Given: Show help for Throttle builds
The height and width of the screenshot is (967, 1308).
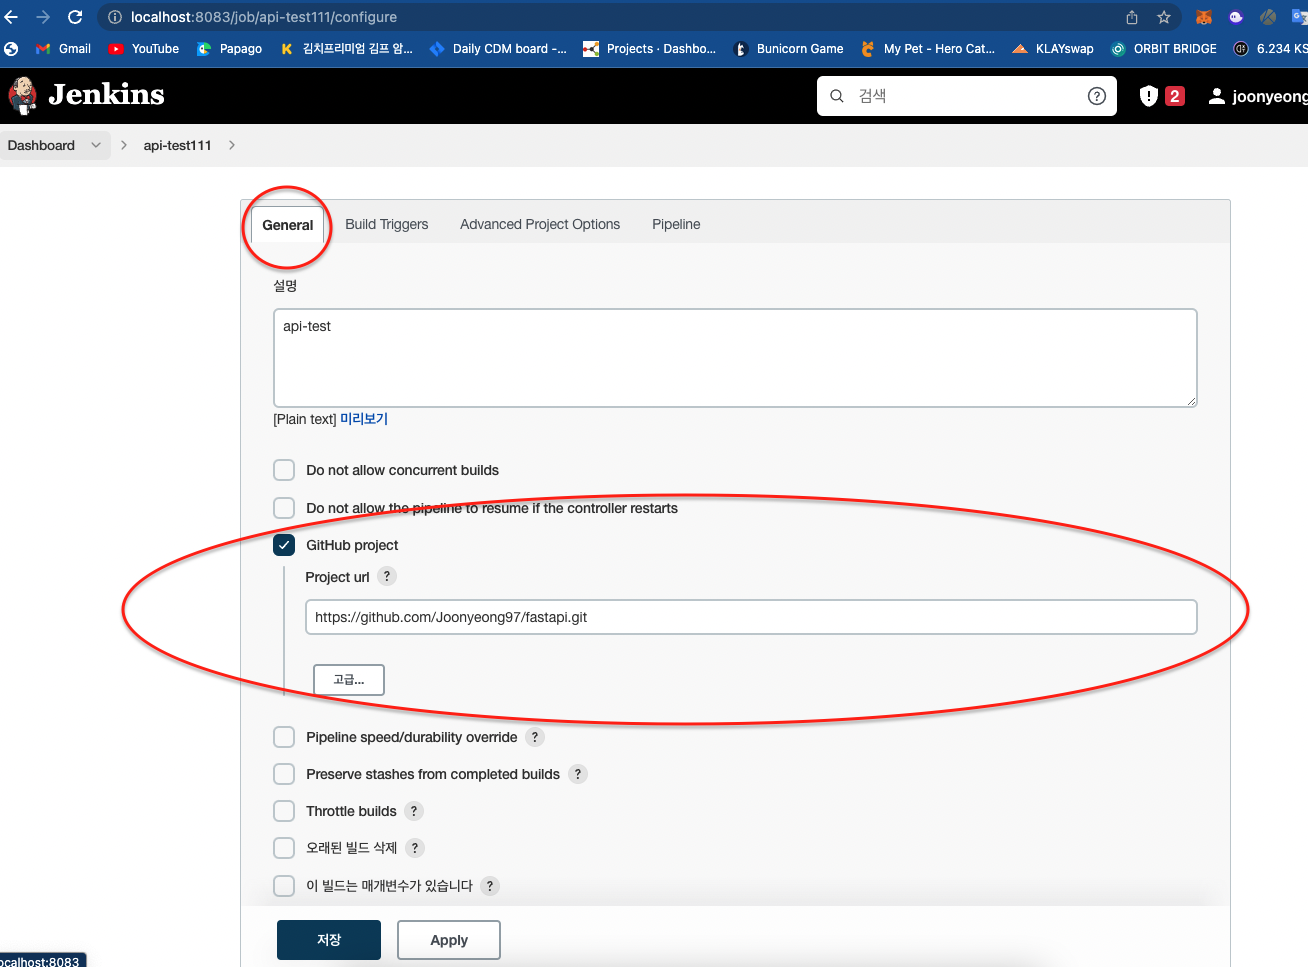Looking at the screenshot, I should coord(414,811).
